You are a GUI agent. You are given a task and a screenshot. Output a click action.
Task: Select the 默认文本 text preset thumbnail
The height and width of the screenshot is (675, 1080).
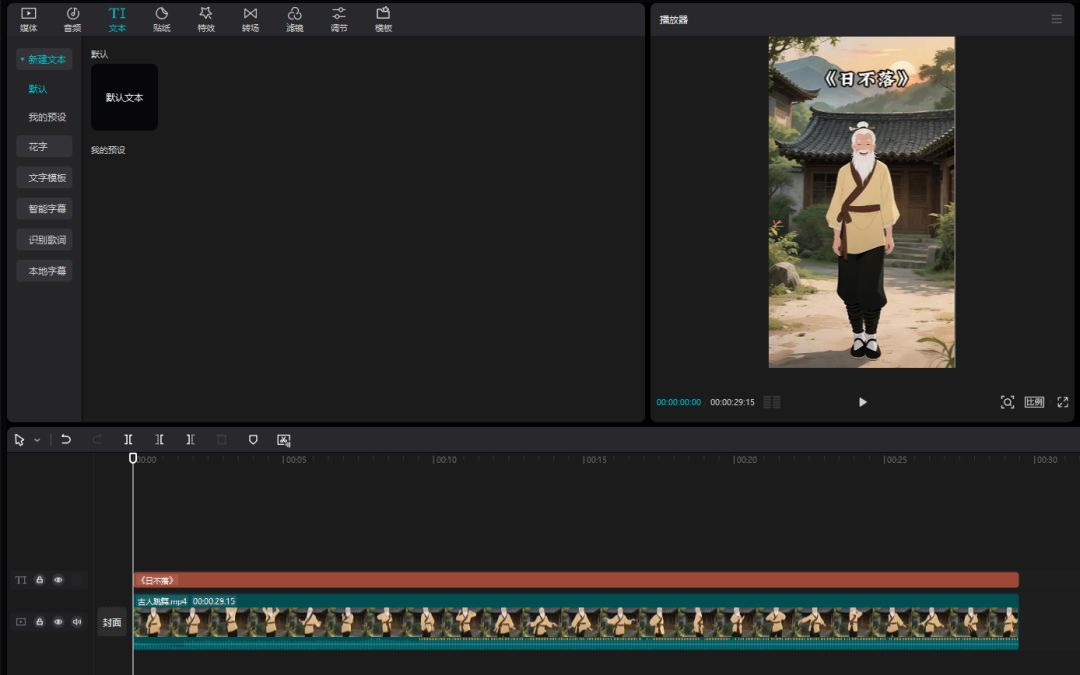point(124,97)
